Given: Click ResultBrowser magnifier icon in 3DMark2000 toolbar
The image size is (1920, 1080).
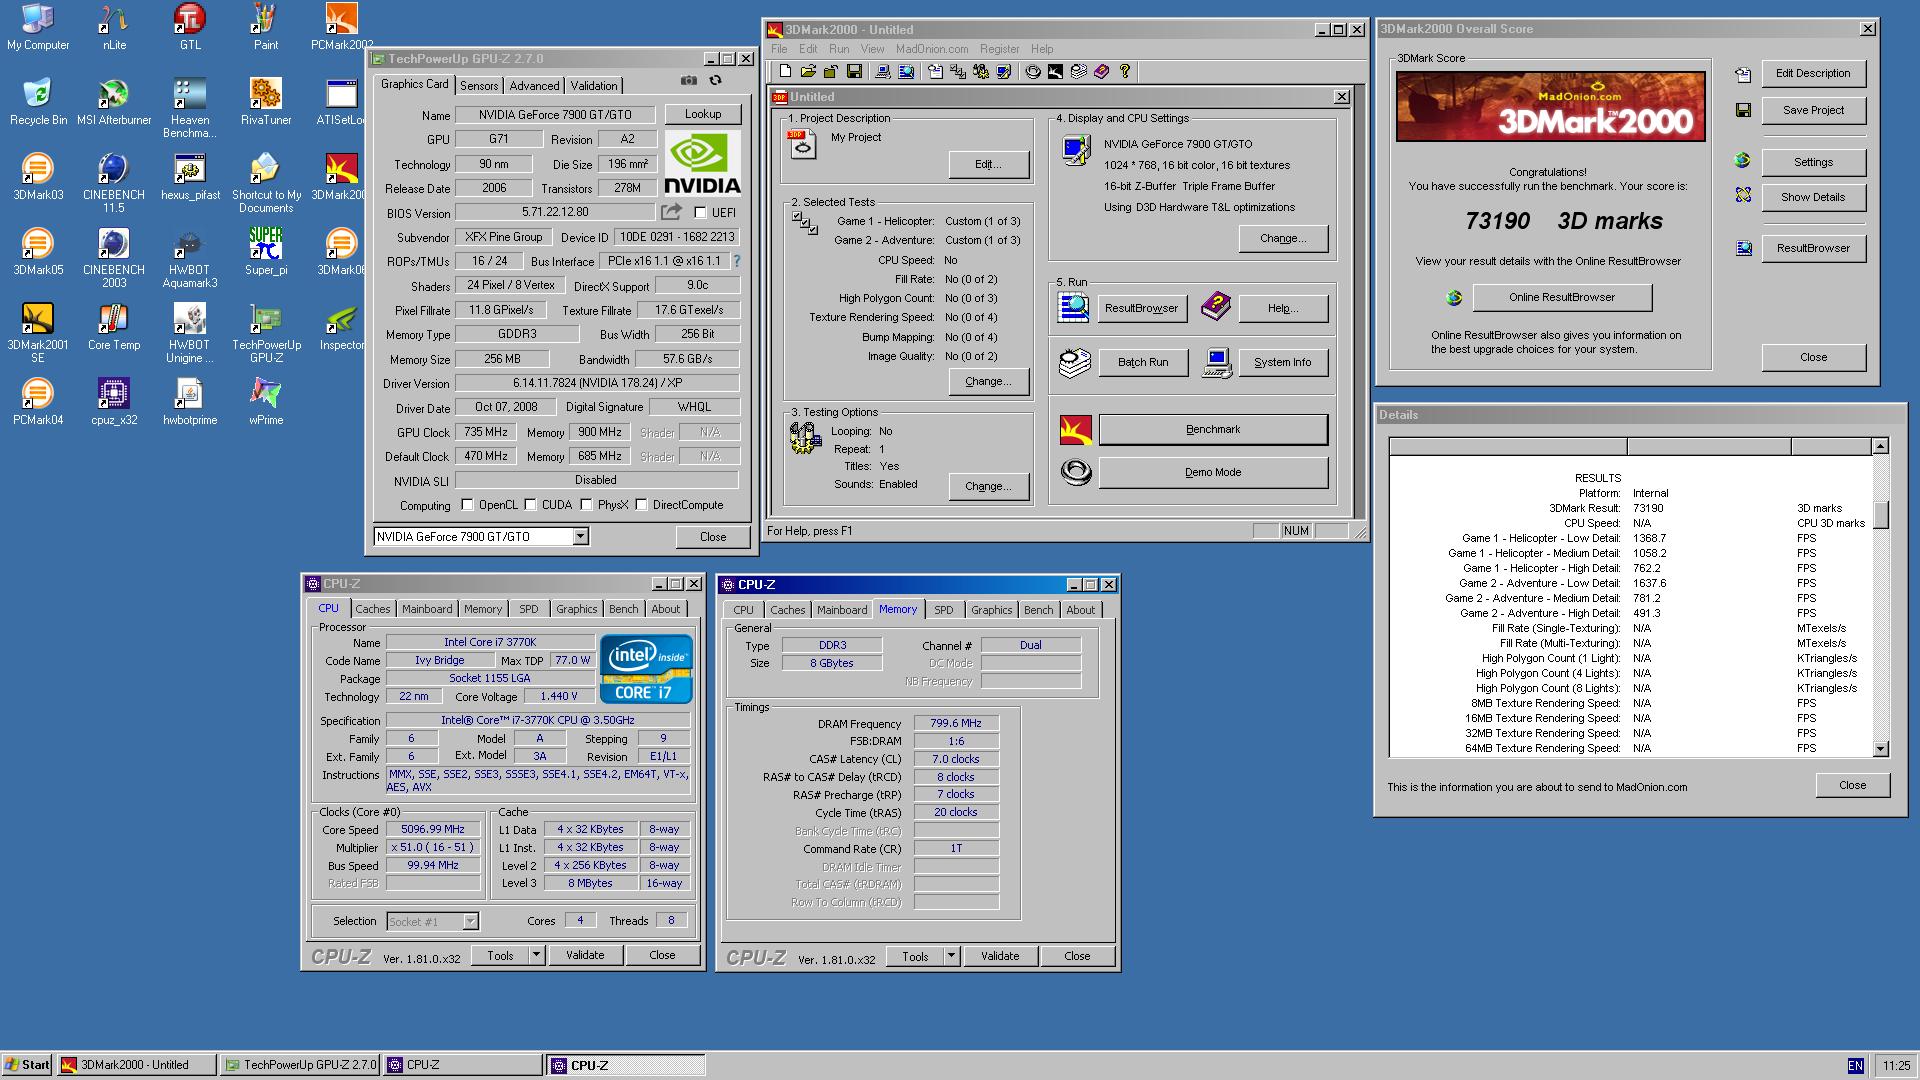Looking at the screenshot, I should [x=906, y=71].
